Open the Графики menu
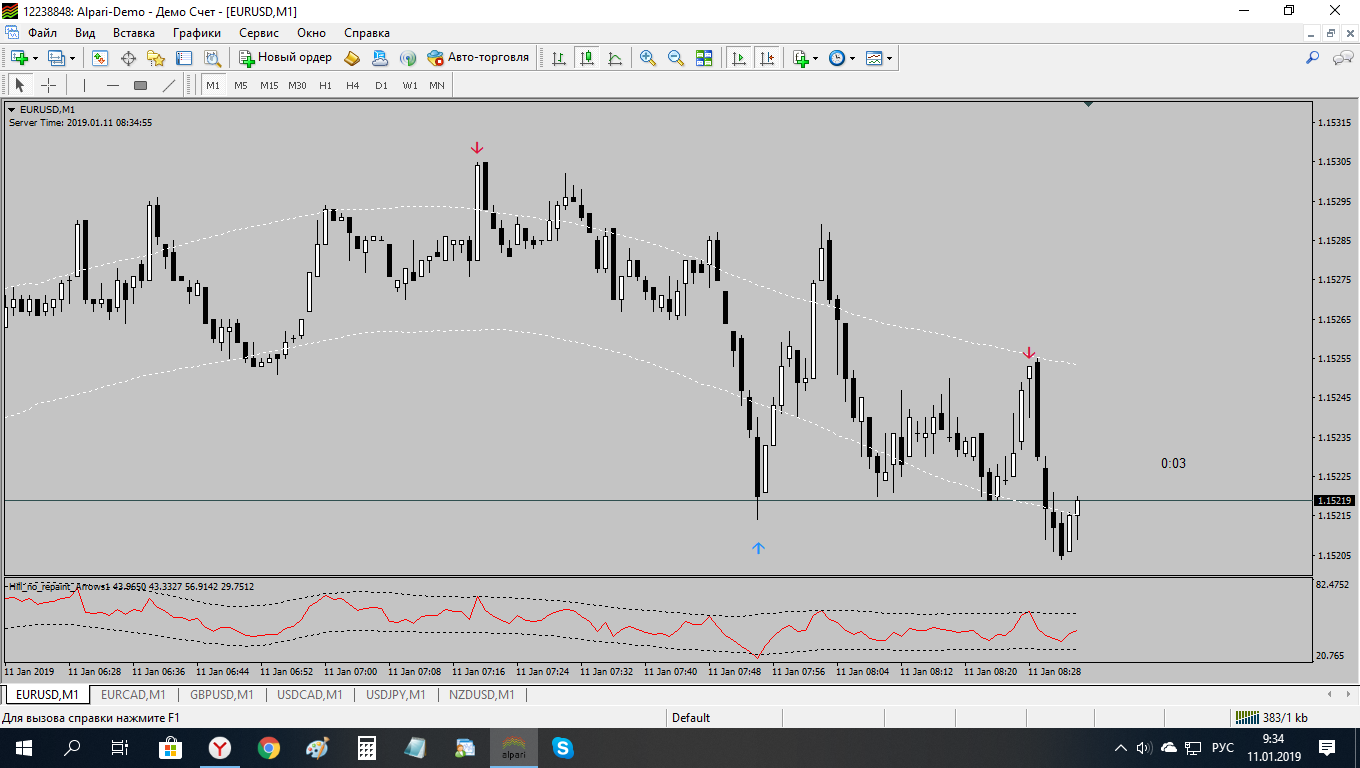The height and width of the screenshot is (768, 1360). click(x=197, y=33)
